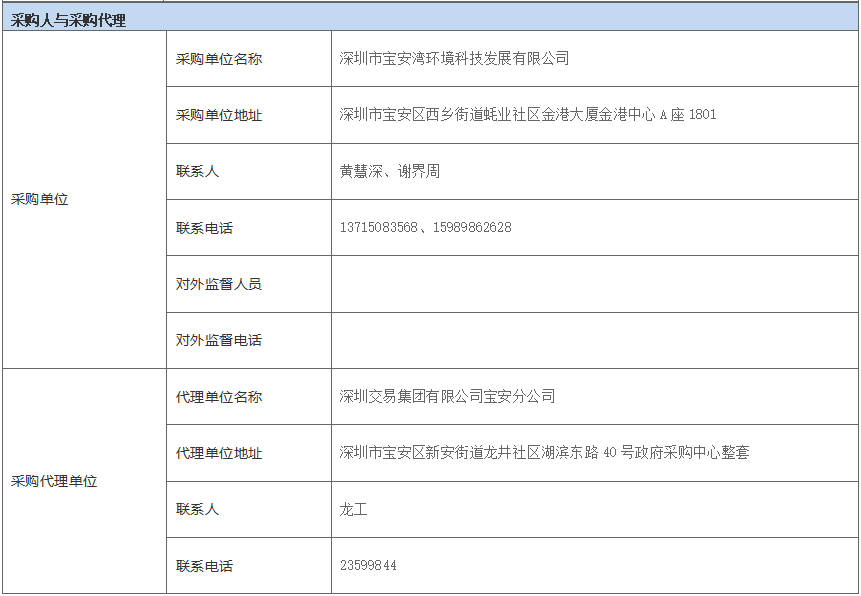This screenshot has height=596, width=861.
Task: Select phone number 13715083568
Action: point(378,228)
